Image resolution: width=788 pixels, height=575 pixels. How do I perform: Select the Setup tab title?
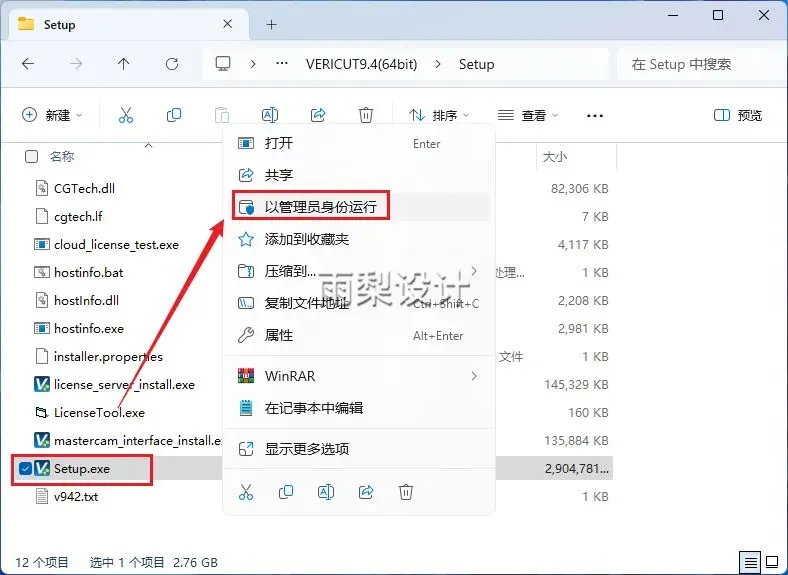59,25
